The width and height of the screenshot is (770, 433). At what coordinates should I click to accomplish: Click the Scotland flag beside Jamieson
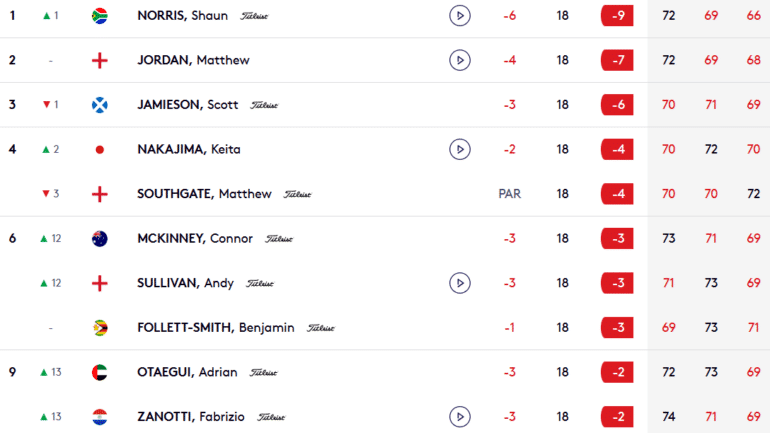[100, 105]
